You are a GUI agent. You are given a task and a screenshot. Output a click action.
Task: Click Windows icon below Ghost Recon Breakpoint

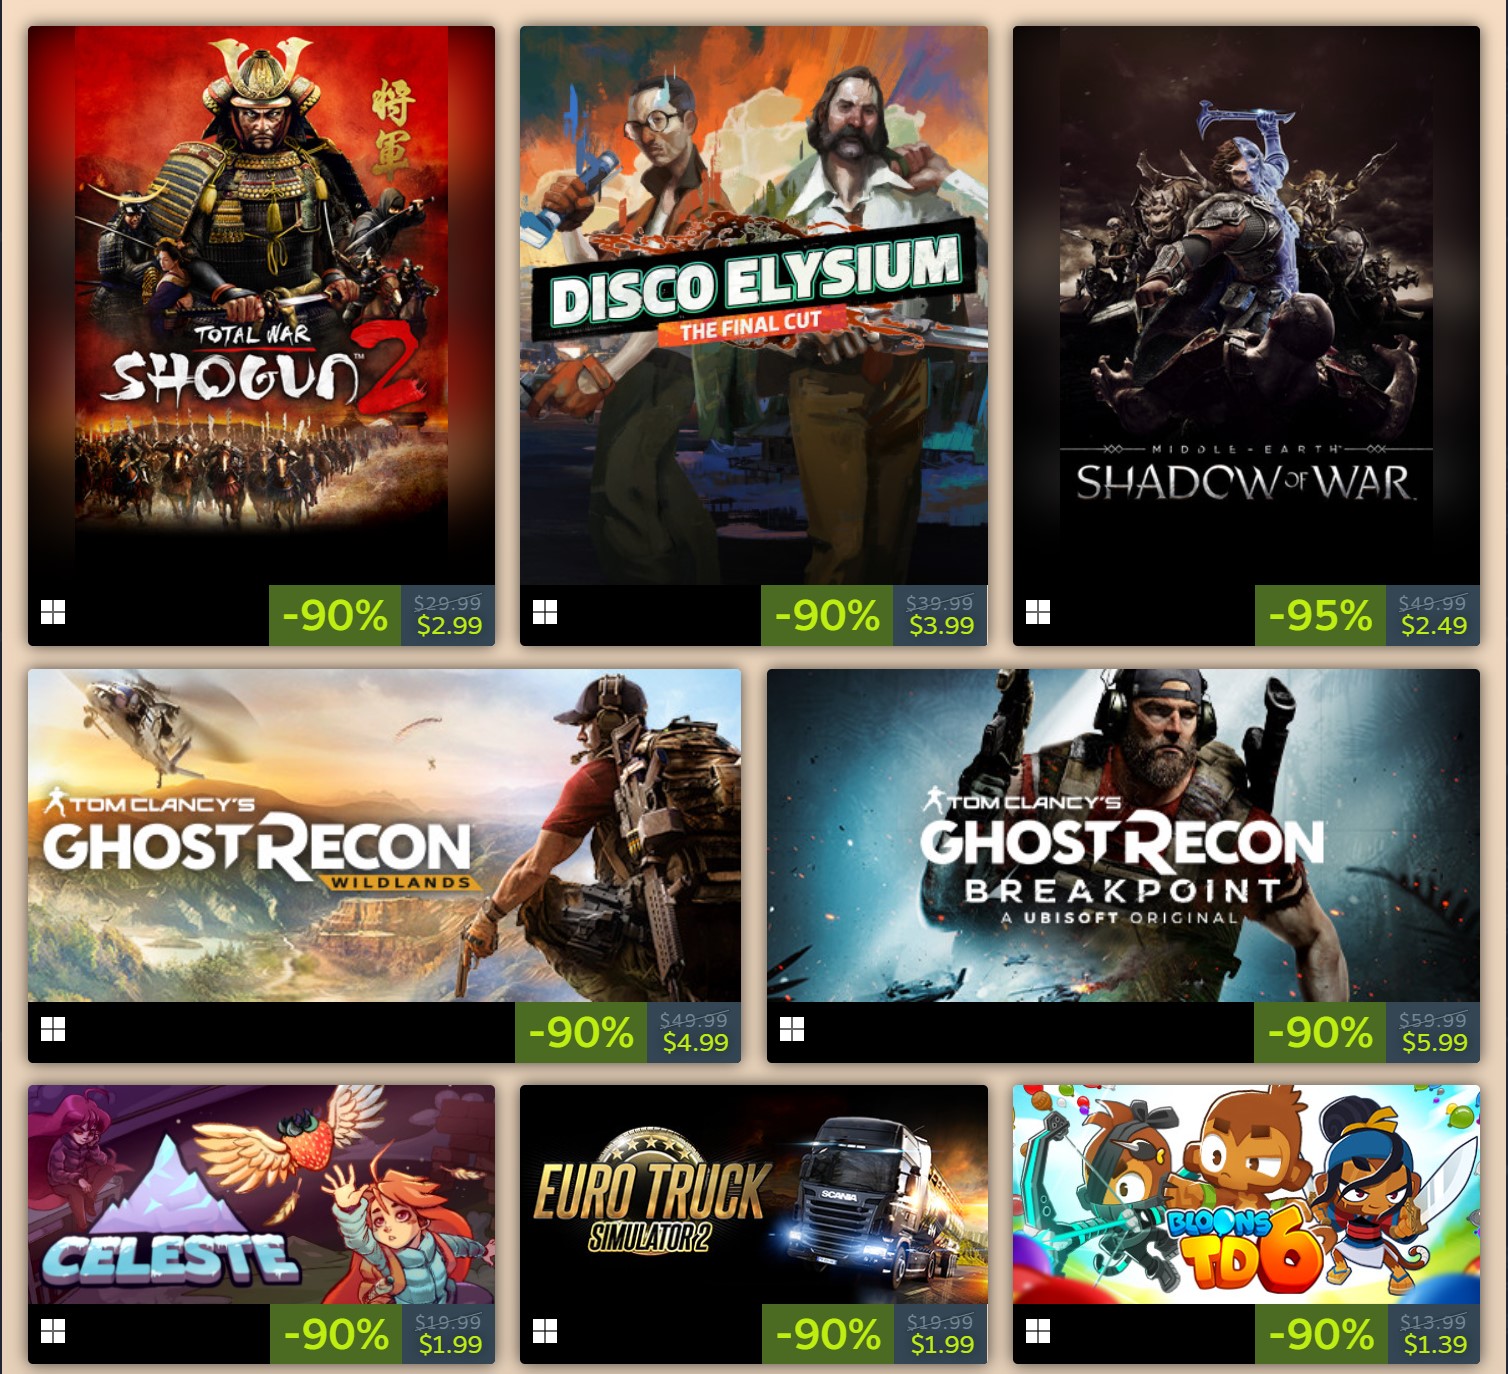[792, 1029]
